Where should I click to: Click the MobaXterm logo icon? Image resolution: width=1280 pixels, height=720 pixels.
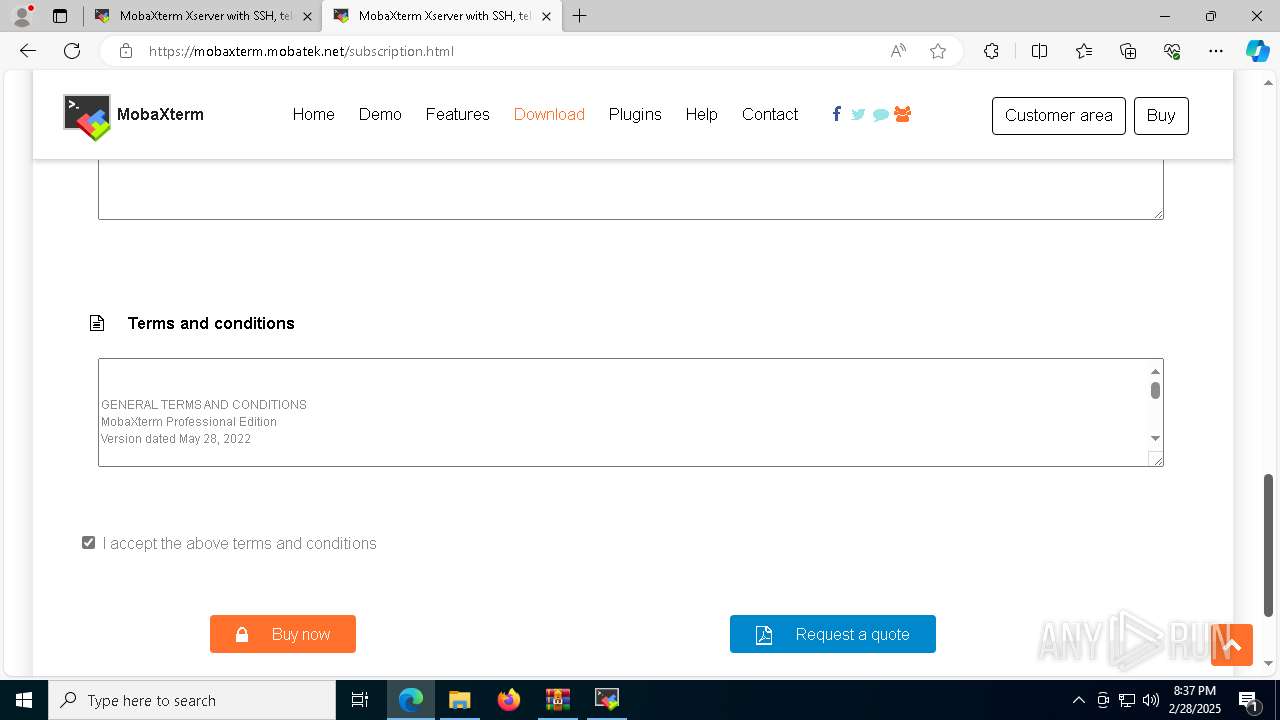pyautogui.click(x=87, y=117)
